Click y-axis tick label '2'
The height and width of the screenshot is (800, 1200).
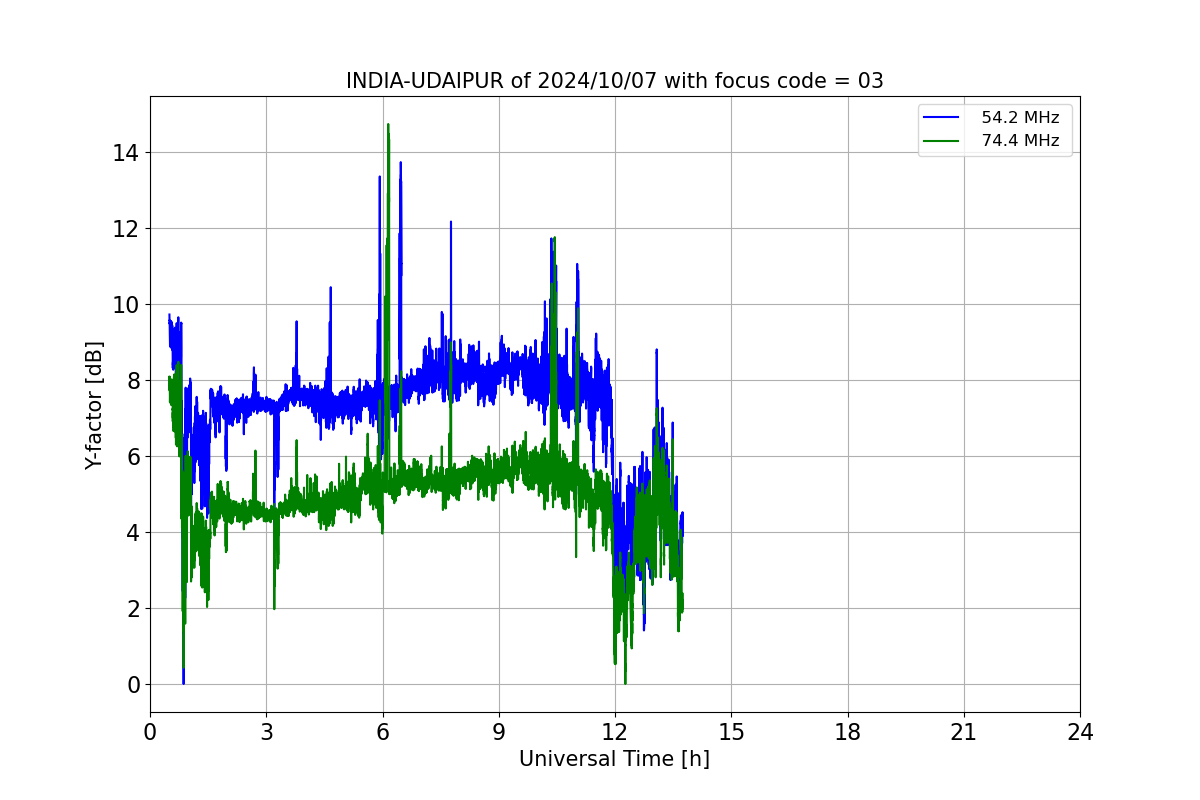[x=133, y=609]
